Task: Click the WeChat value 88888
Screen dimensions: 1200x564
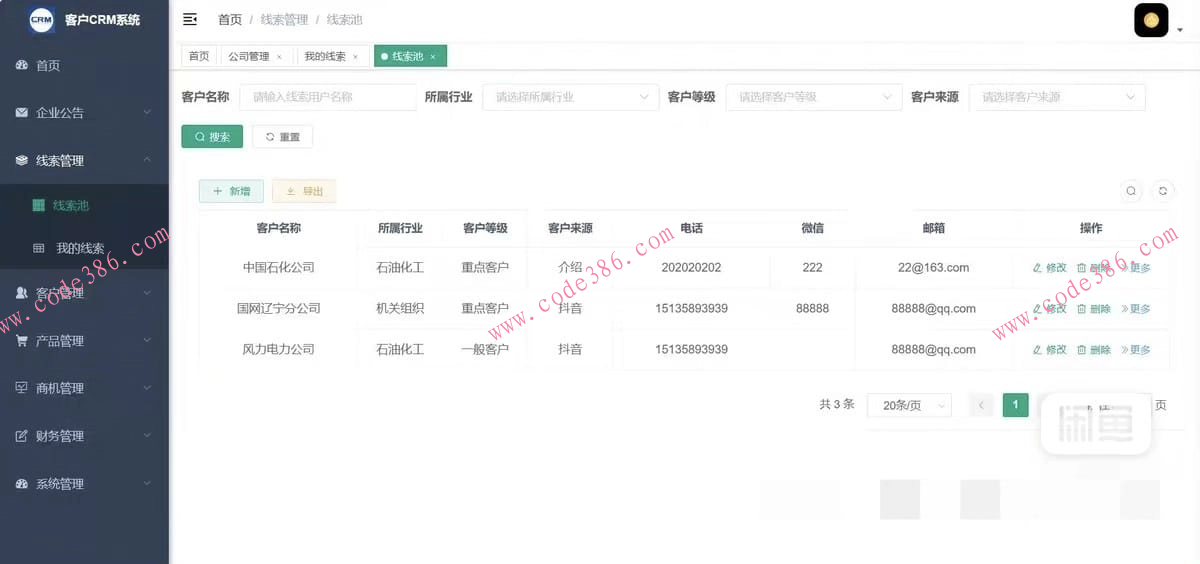Action: pos(812,309)
